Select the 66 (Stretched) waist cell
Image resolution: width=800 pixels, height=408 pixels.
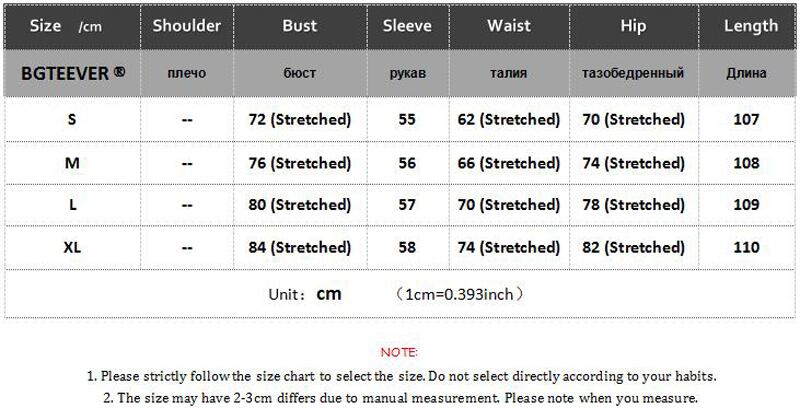coord(508,162)
